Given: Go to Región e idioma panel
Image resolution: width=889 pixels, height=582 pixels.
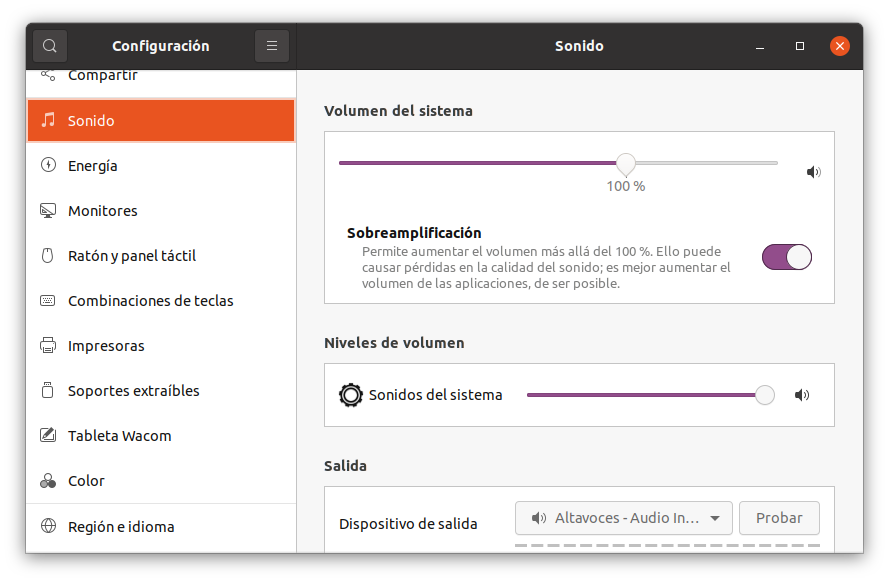Looking at the screenshot, I should click(121, 526).
